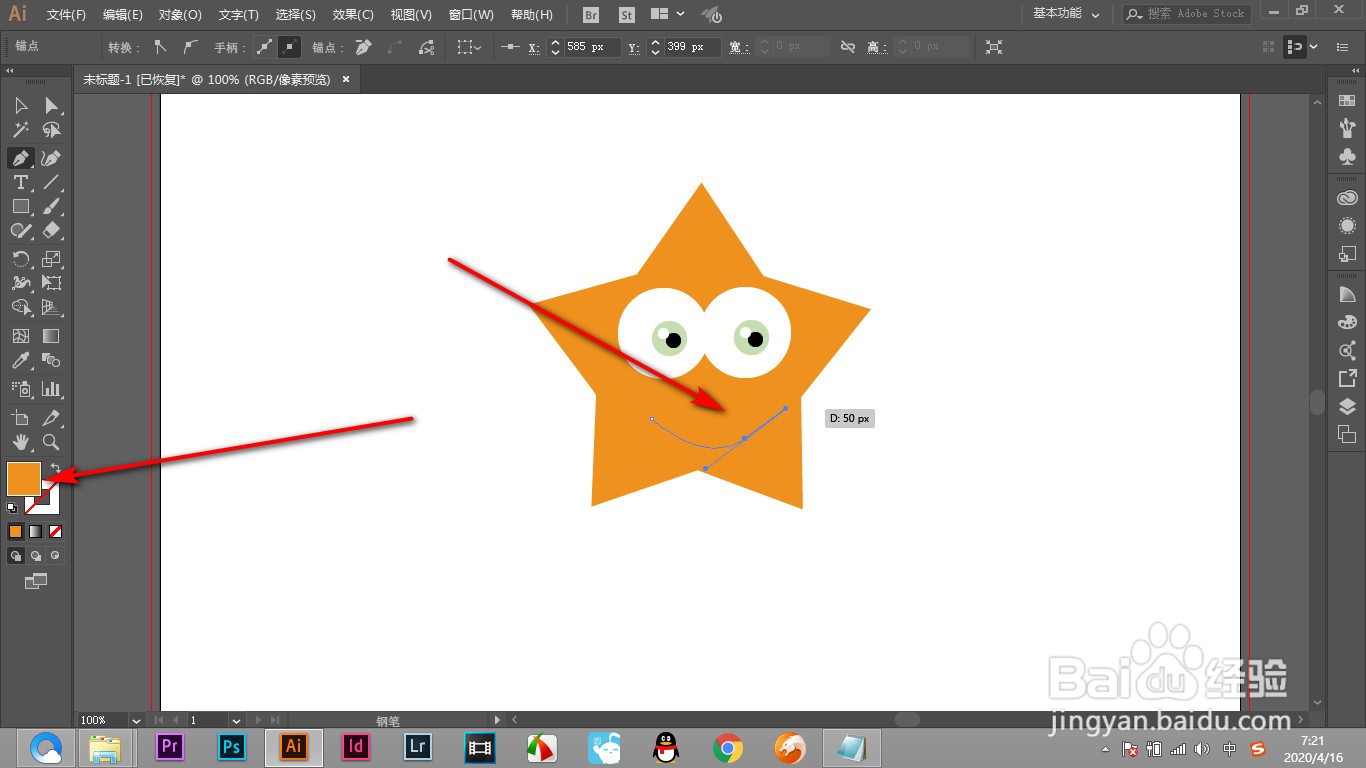Convert anchor point to smooth

click(190, 47)
